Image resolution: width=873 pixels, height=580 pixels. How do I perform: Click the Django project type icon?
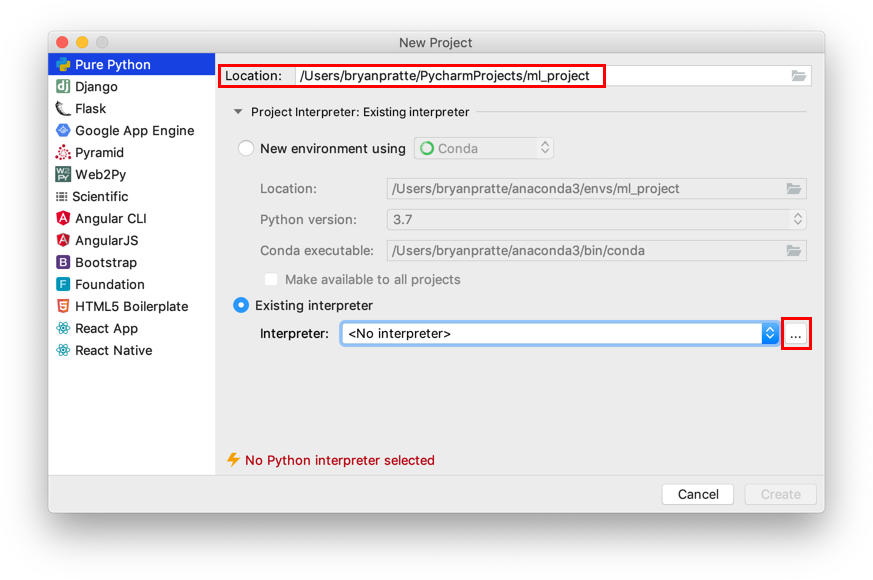tap(63, 87)
